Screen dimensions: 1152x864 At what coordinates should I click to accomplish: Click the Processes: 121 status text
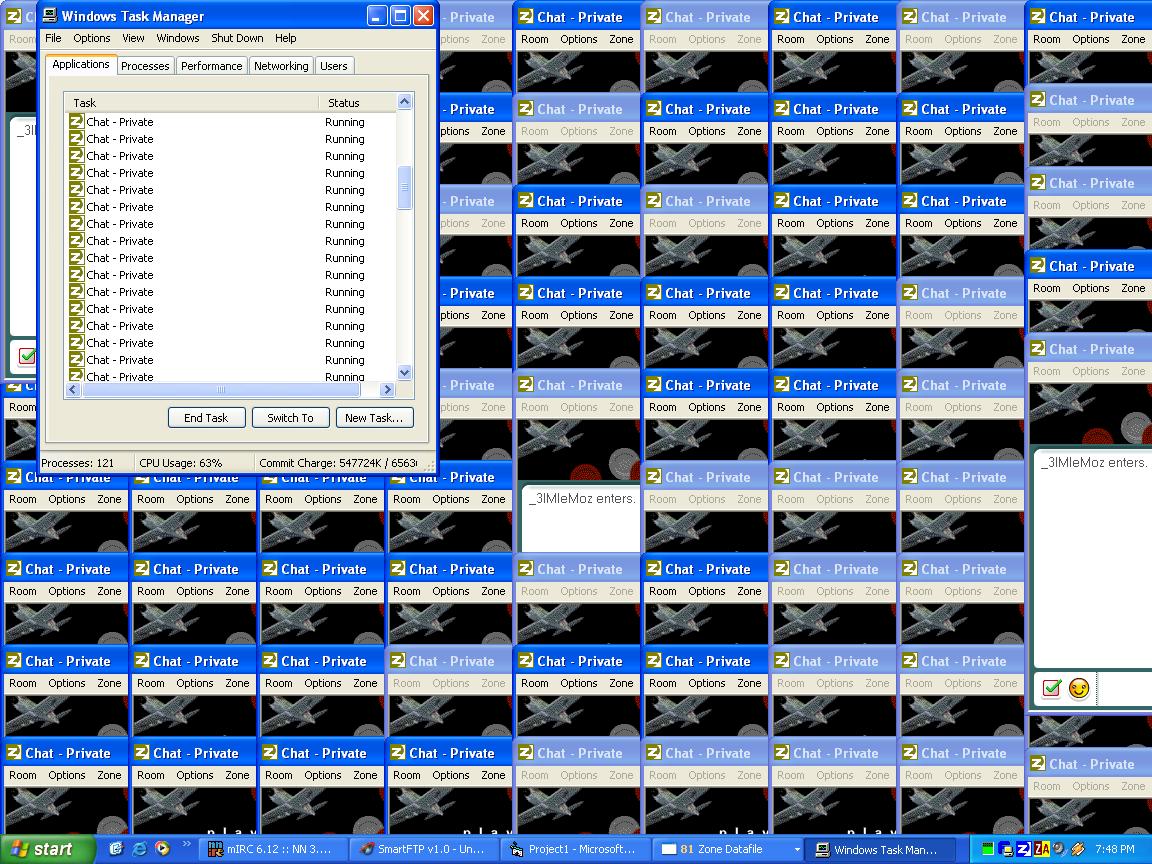click(x=78, y=463)
